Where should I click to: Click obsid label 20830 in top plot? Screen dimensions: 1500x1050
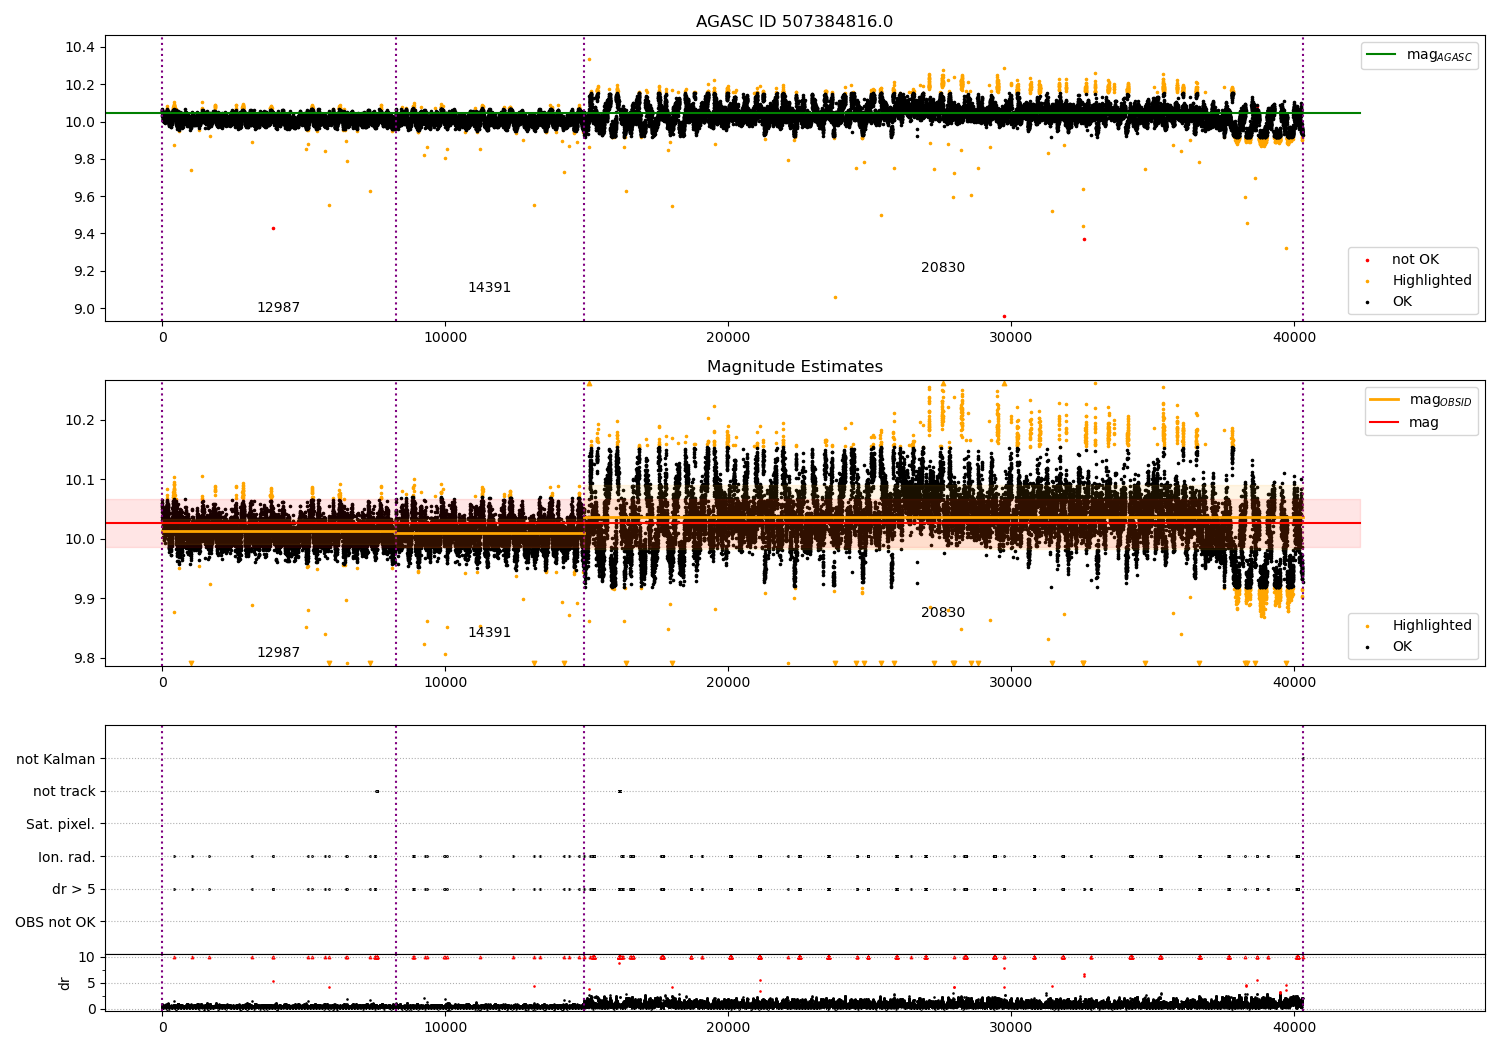tap(943, 268)
